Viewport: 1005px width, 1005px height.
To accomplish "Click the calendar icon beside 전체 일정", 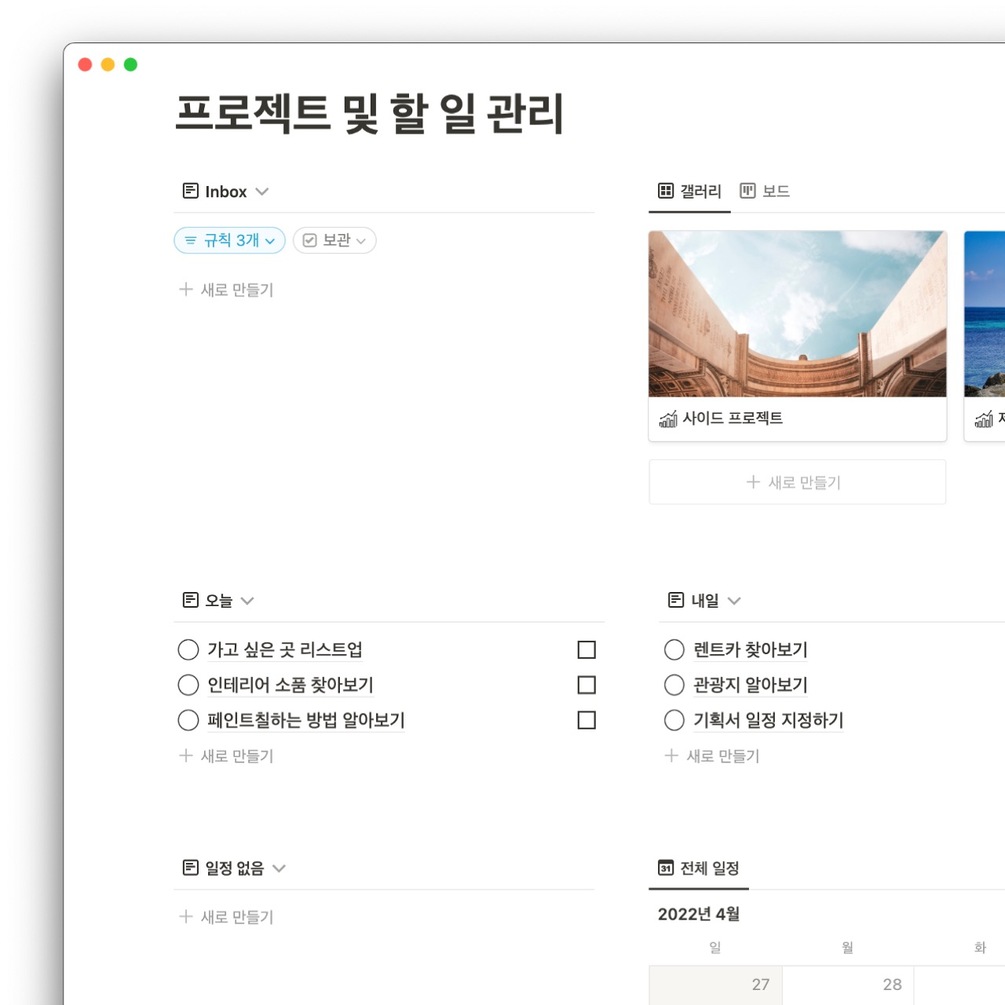I will 665,867.
